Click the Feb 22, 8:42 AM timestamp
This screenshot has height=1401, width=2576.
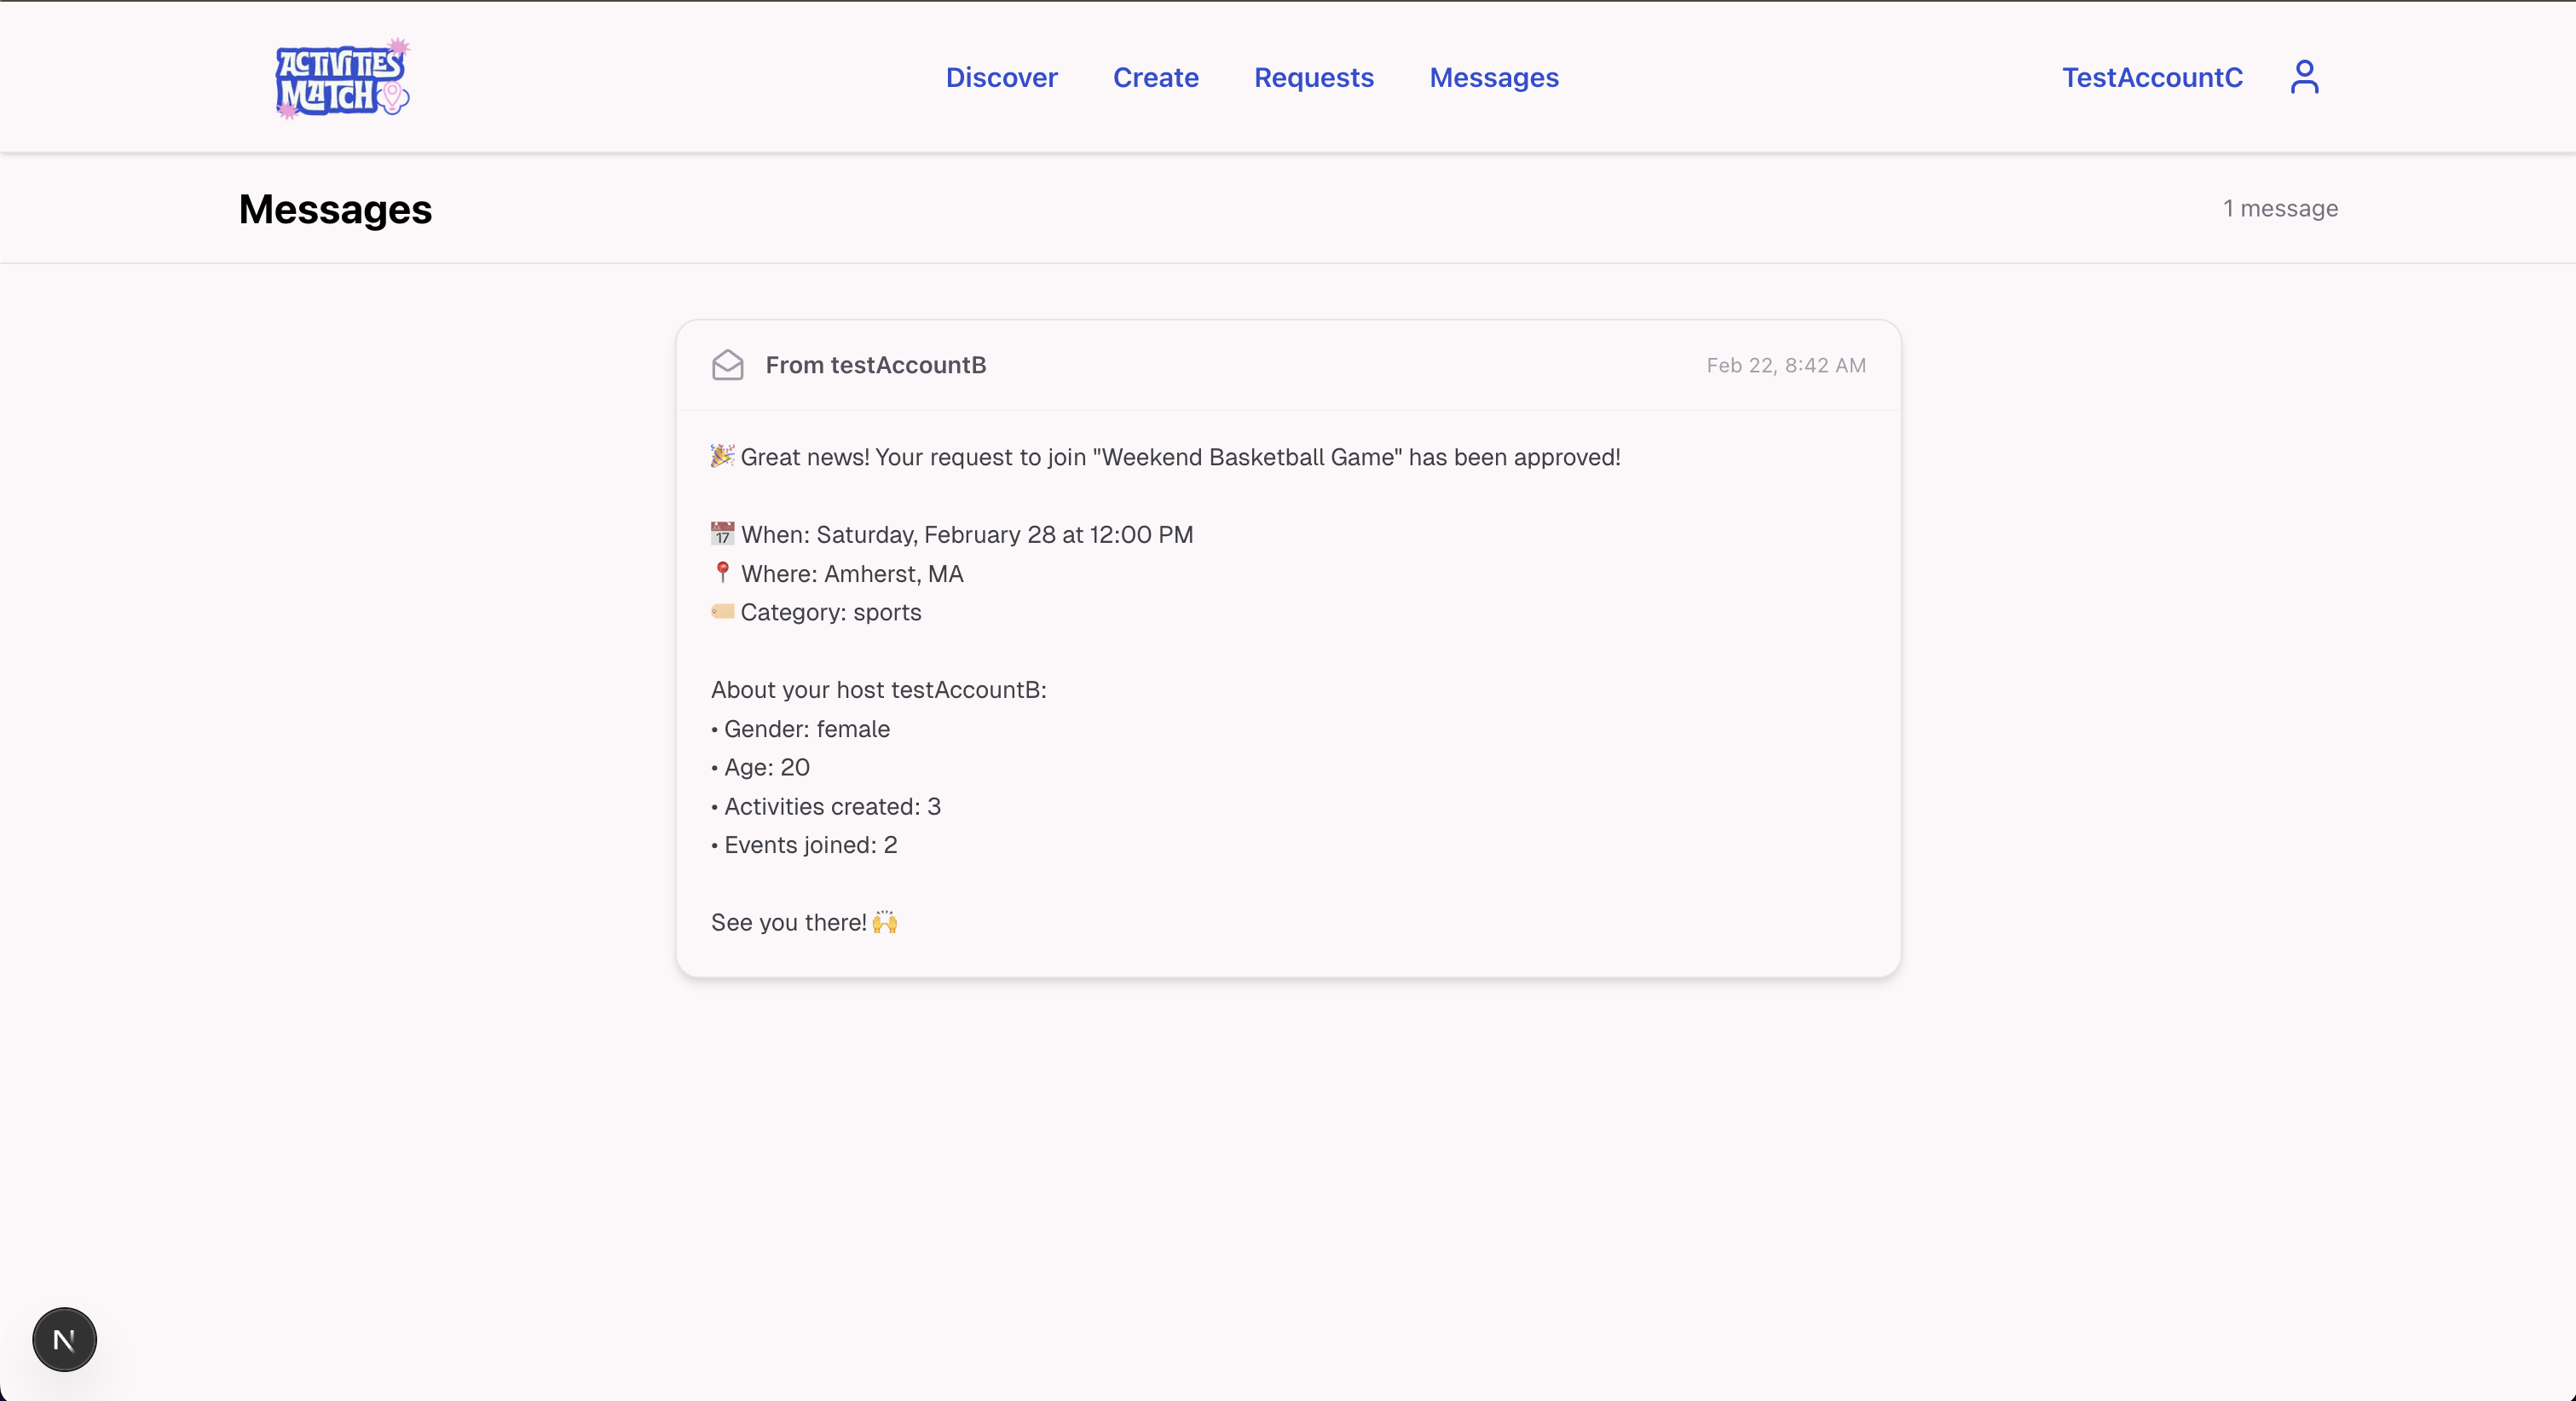pyautogui.click(x=1785, y=366)
